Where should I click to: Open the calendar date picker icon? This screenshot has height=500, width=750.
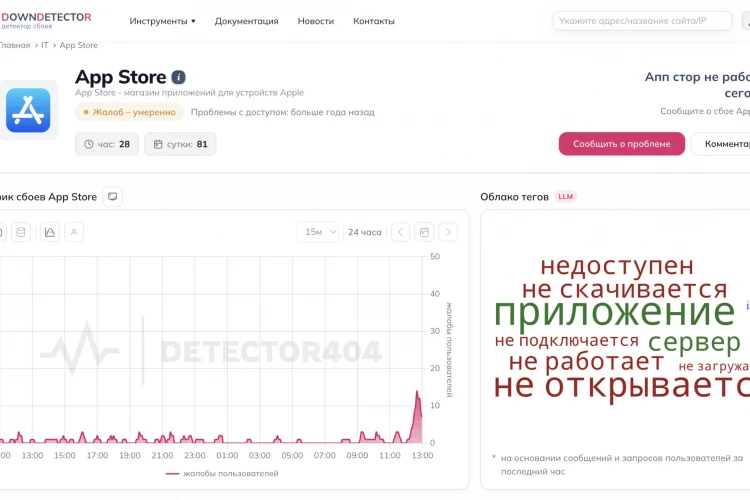[x=424, y=232]
